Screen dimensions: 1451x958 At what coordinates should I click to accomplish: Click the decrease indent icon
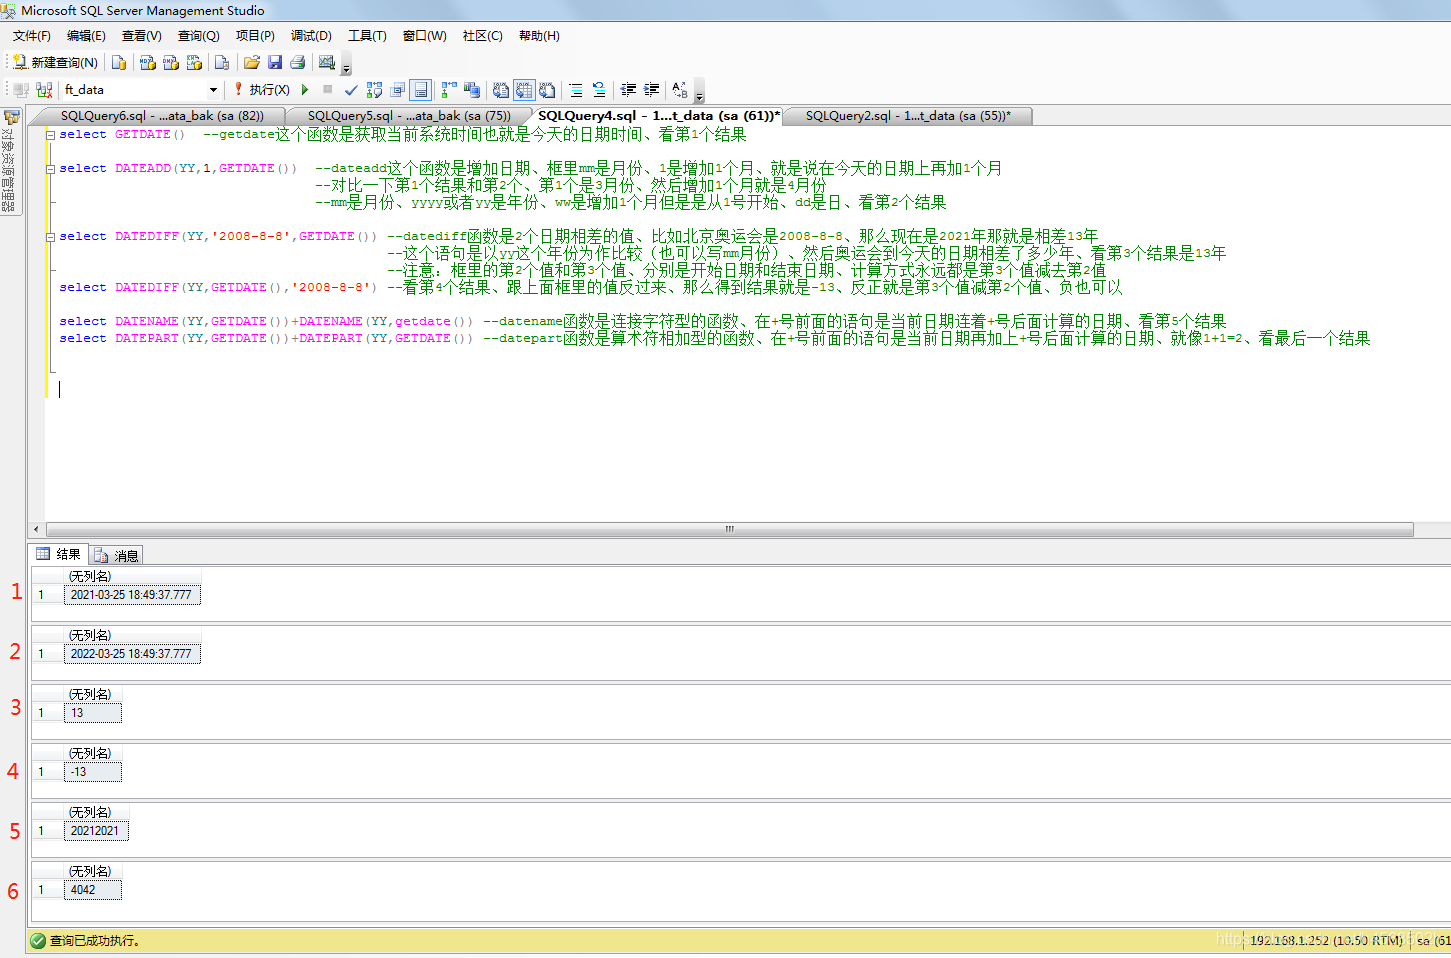pyautogui.click(x=628, y=90)
